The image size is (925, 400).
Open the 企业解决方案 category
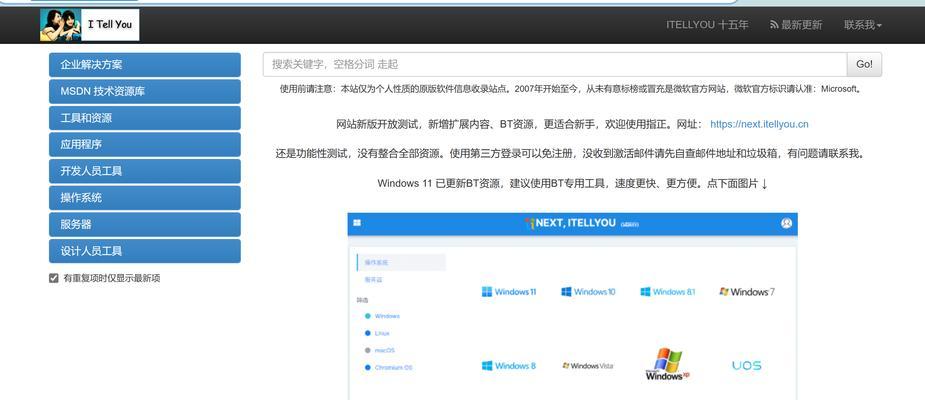point(145,65)
